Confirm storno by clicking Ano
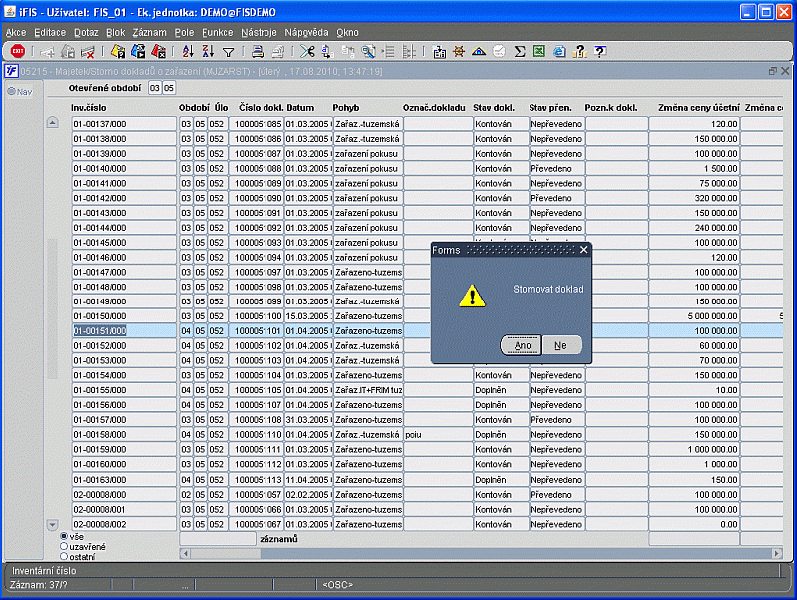 (522, 345)
